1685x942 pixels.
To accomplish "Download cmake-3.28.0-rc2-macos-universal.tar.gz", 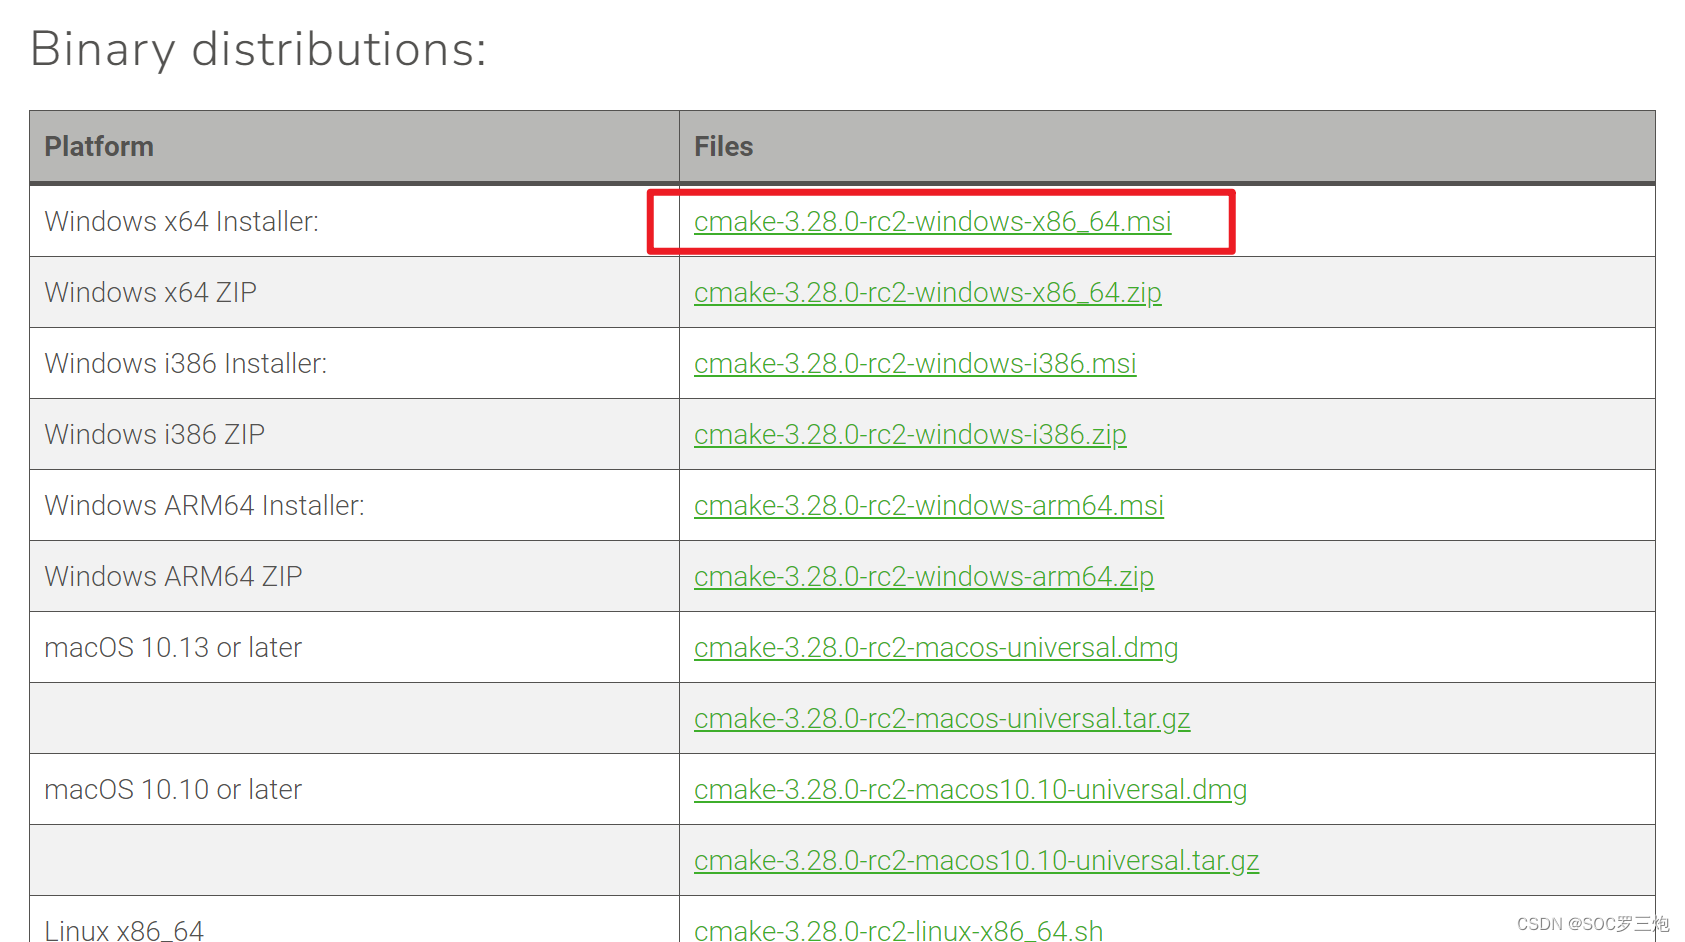I will 942,719.
